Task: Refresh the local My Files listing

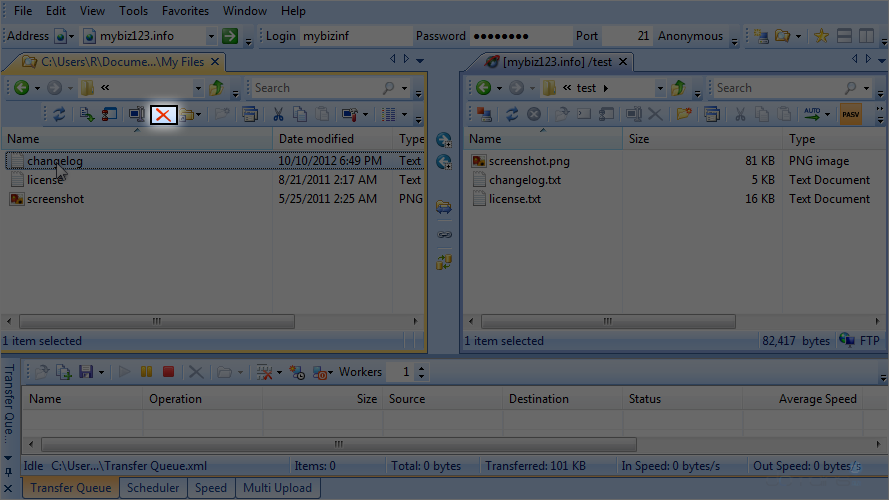Action: tap(59, 115)
